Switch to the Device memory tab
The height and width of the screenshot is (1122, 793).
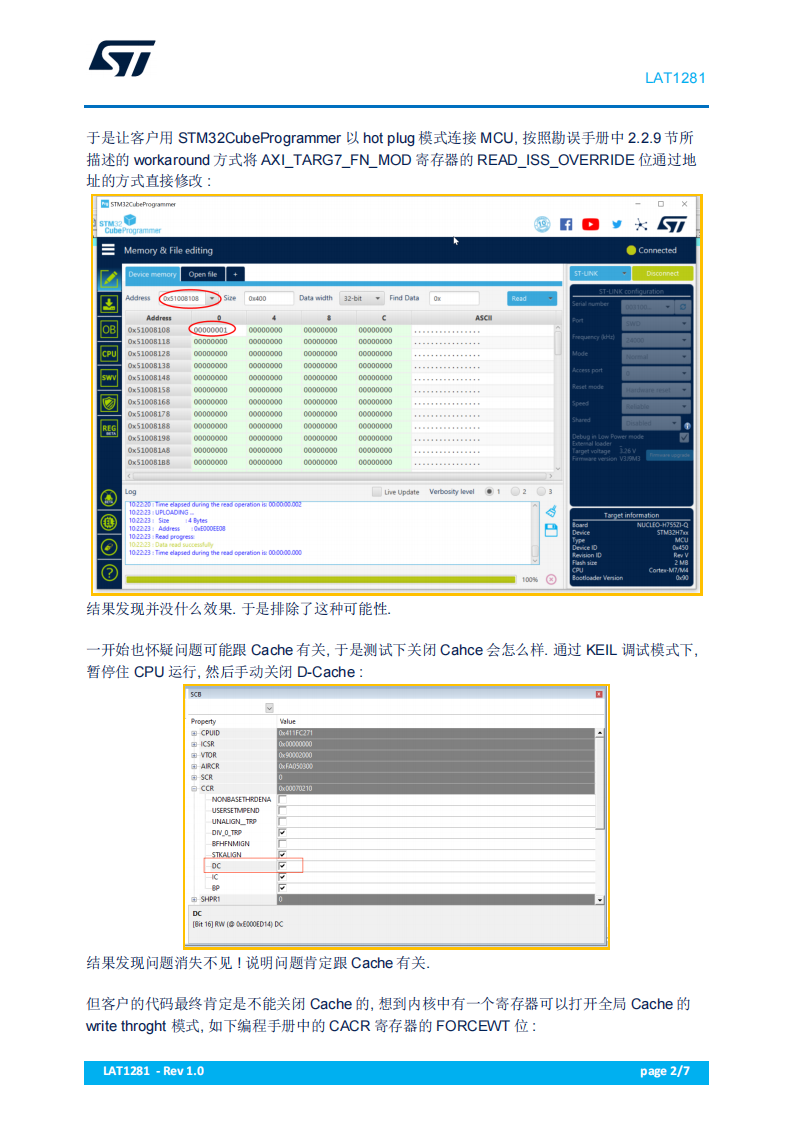(152, 274)
